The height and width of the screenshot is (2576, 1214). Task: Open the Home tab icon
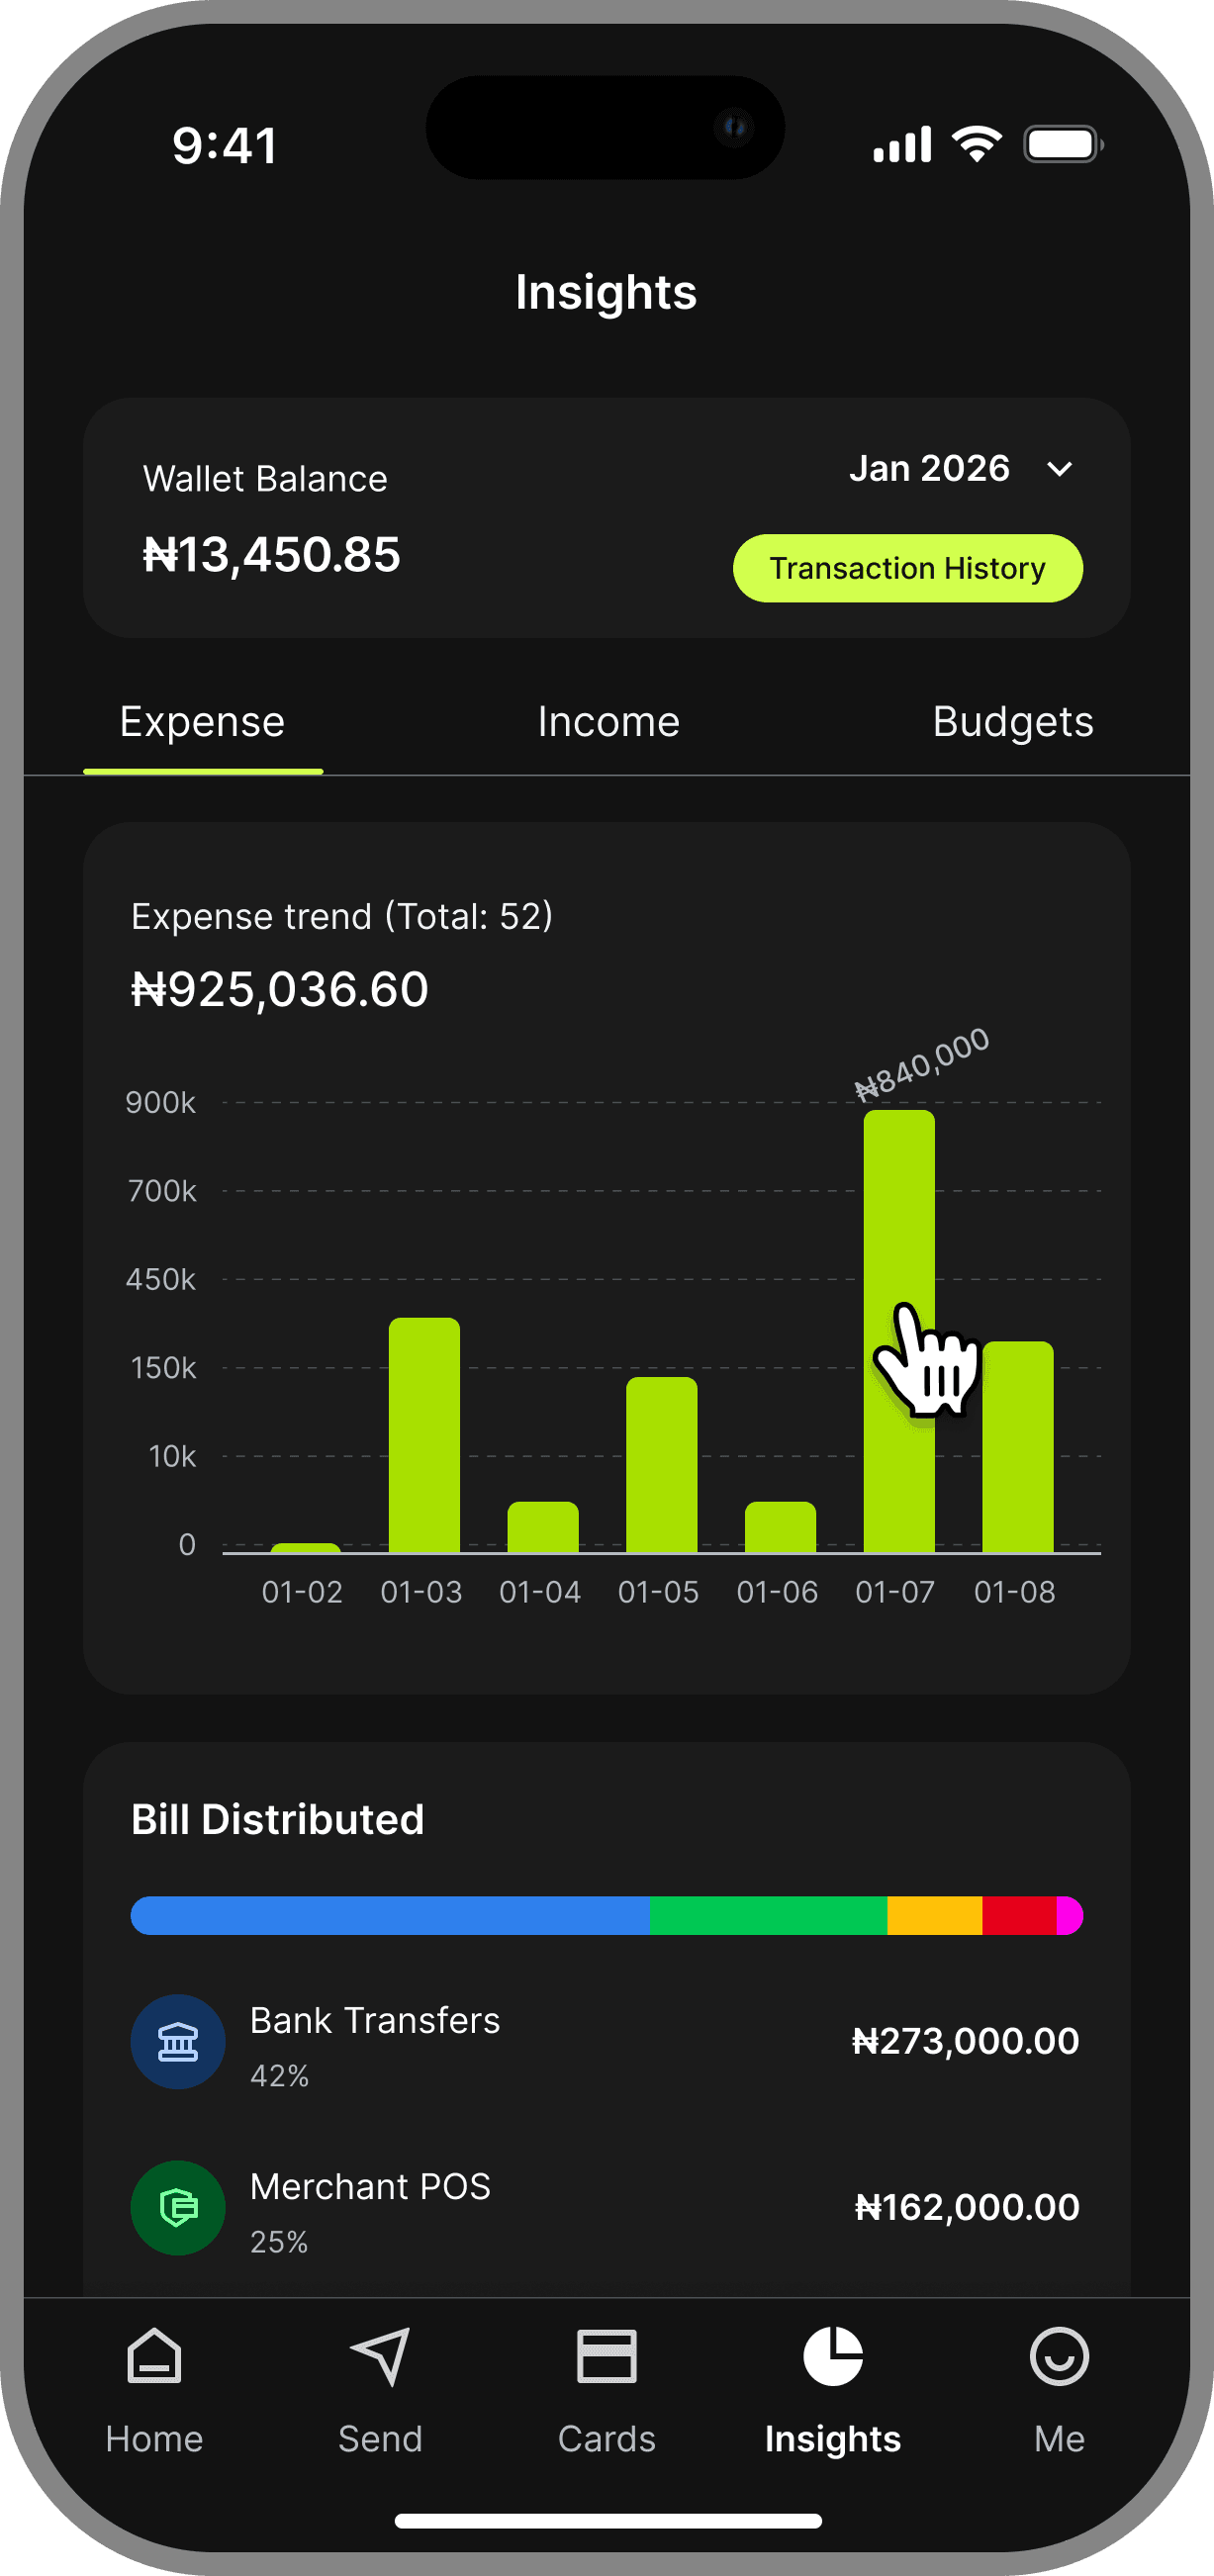click(154, 2356)
